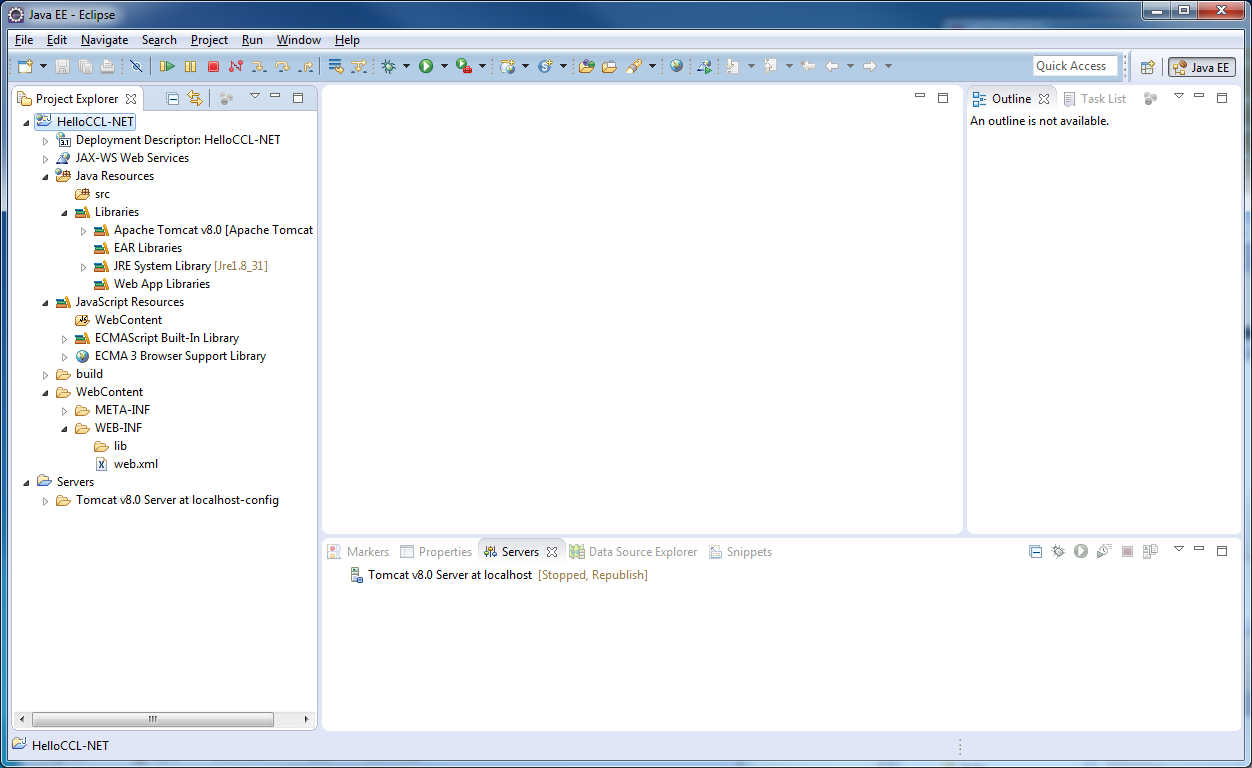Open the Web Browser globe icon

click(677, 66)
